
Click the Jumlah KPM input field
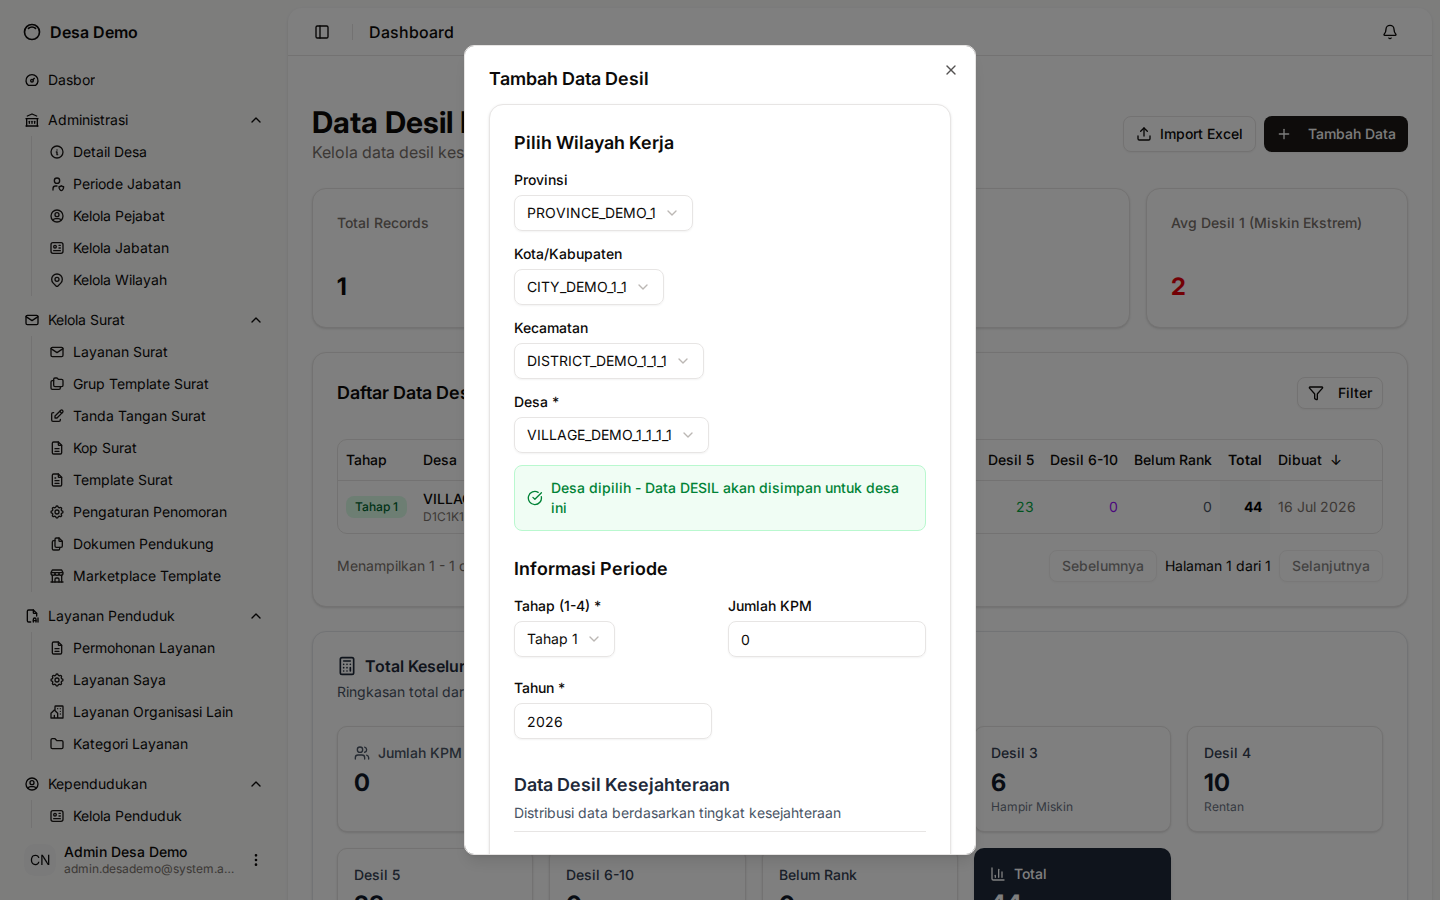(x=827, y=639)
